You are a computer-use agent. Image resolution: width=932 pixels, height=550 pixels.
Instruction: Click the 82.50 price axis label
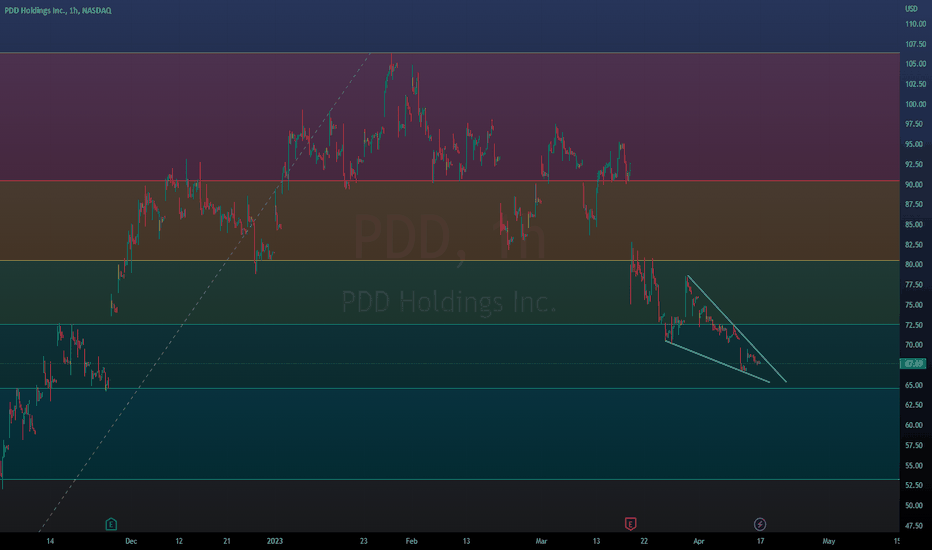(x=915, y=244)
